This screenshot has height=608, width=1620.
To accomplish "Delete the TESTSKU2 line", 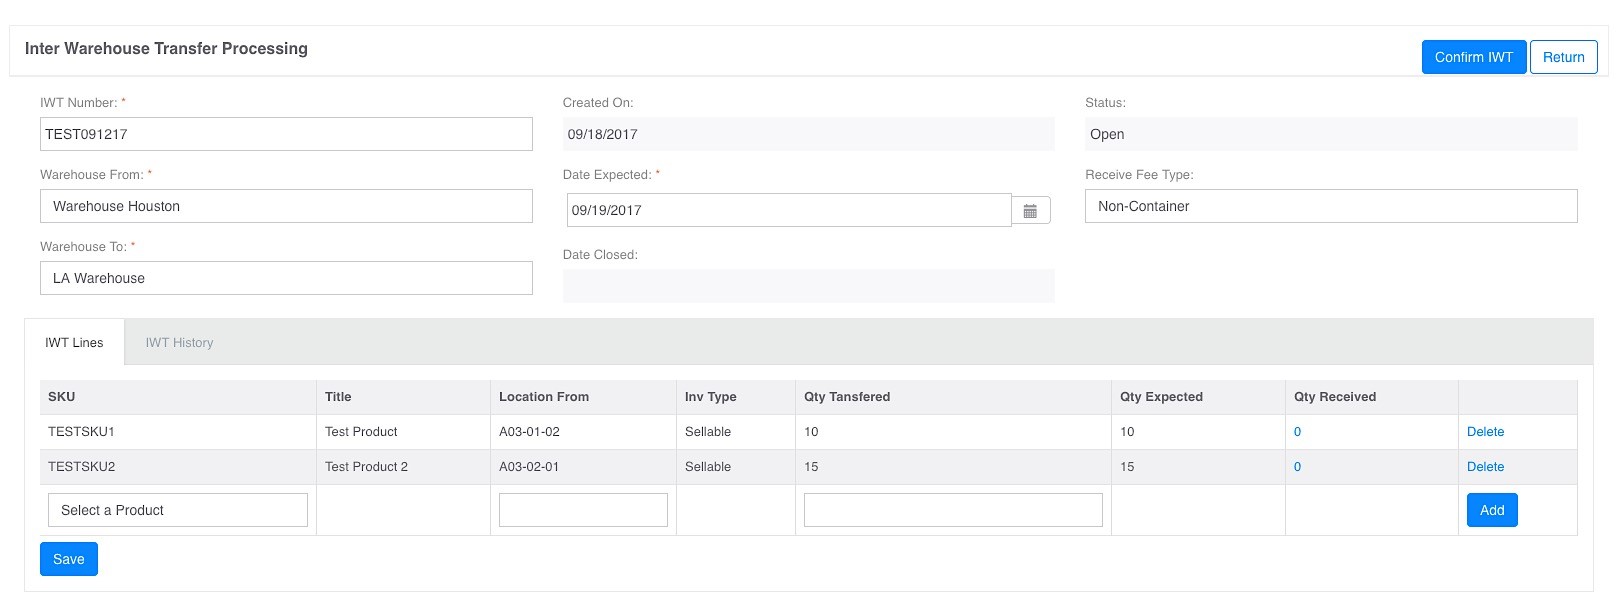I will click(1485, 467).
